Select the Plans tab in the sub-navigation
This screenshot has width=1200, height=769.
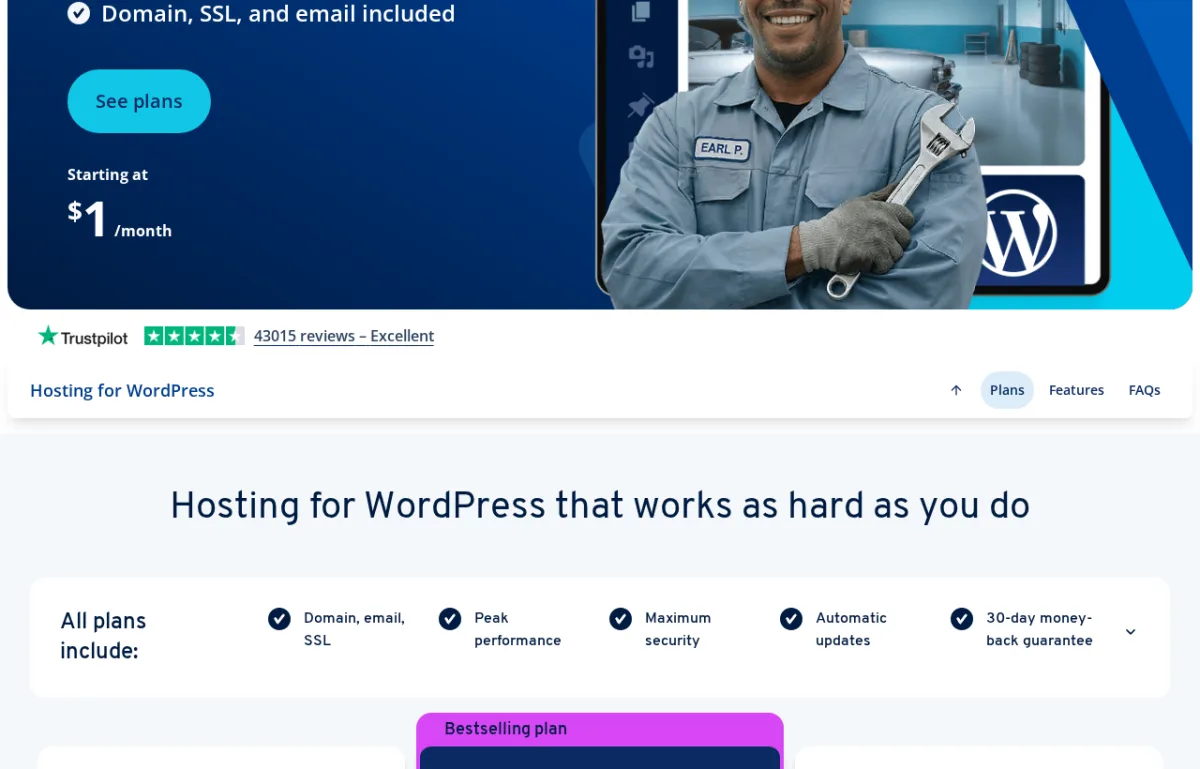tap(1007, 390)
